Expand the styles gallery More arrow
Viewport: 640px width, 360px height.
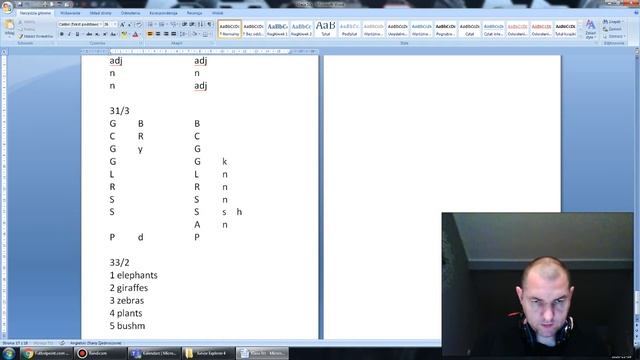click(x=580, y=36)
